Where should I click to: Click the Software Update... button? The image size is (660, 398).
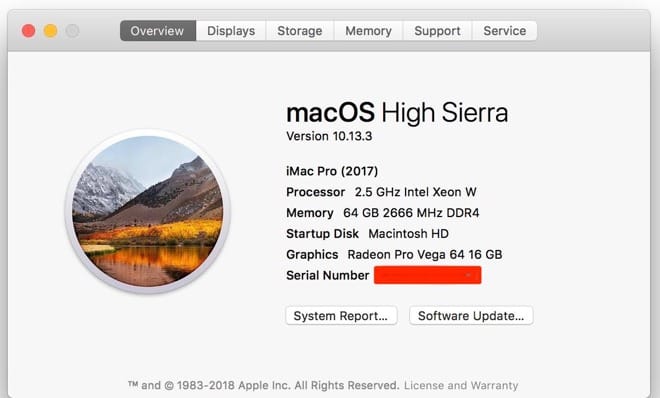pos(471,316)
